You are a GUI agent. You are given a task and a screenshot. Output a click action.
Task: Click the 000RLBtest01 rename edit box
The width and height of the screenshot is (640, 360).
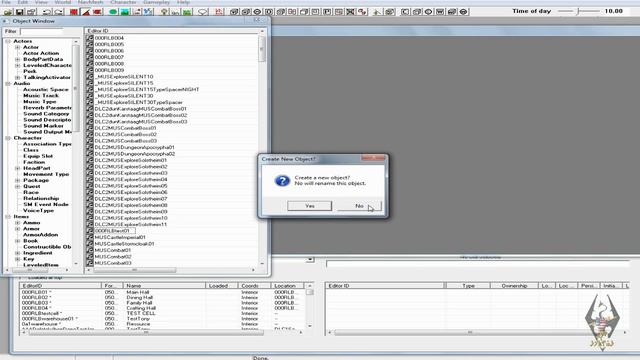pos(115,231)
